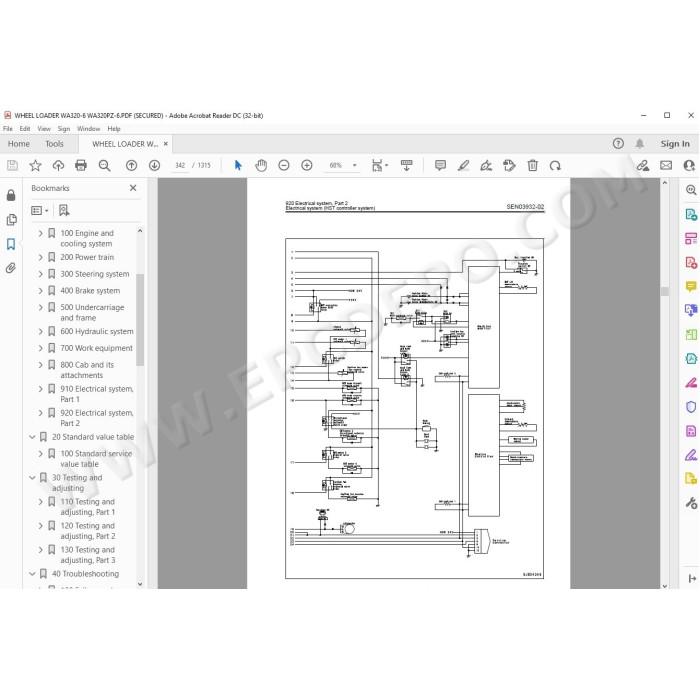Click the Sign In button
700x700 pixels.
tap(675, 144)
